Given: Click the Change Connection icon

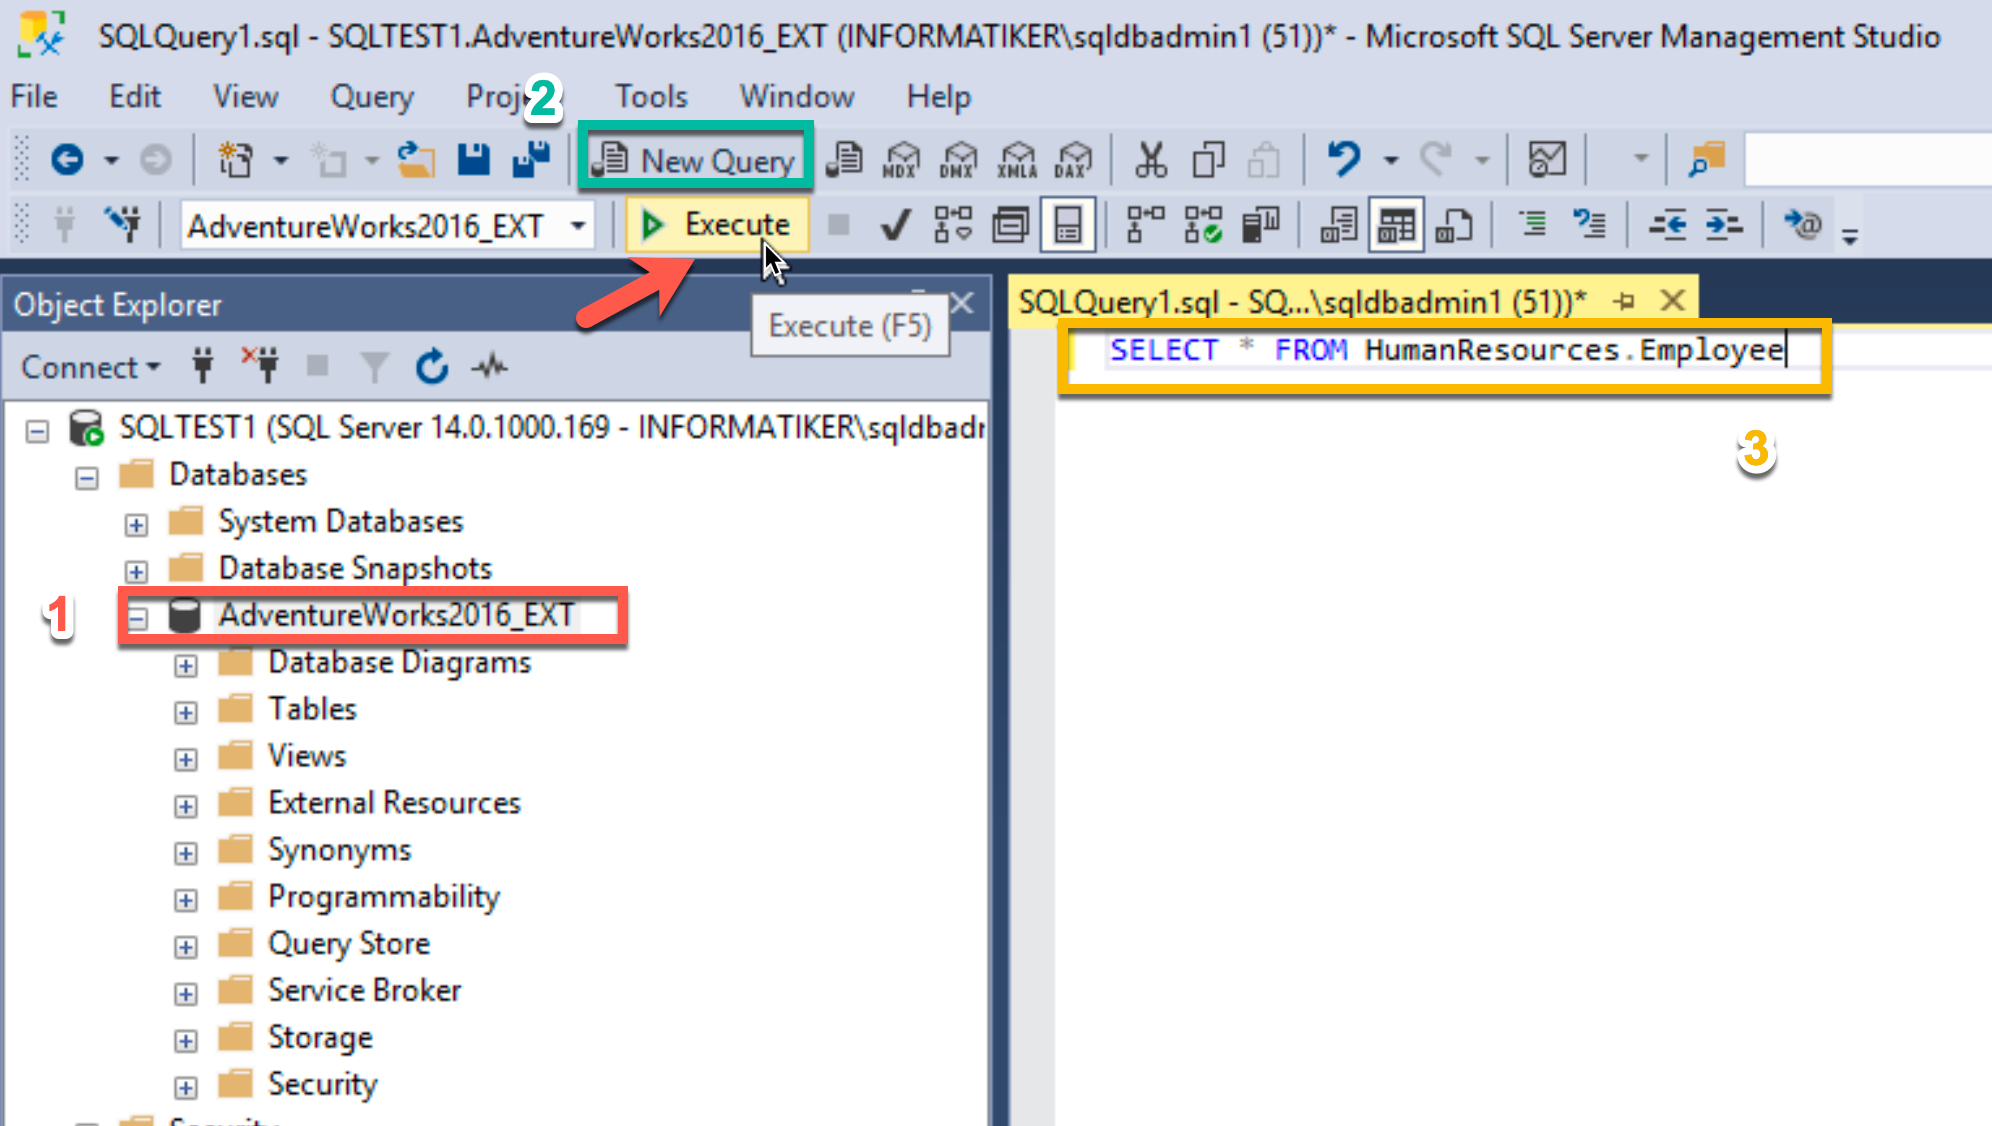Looking at the screenshot, I should pos(124,224).
